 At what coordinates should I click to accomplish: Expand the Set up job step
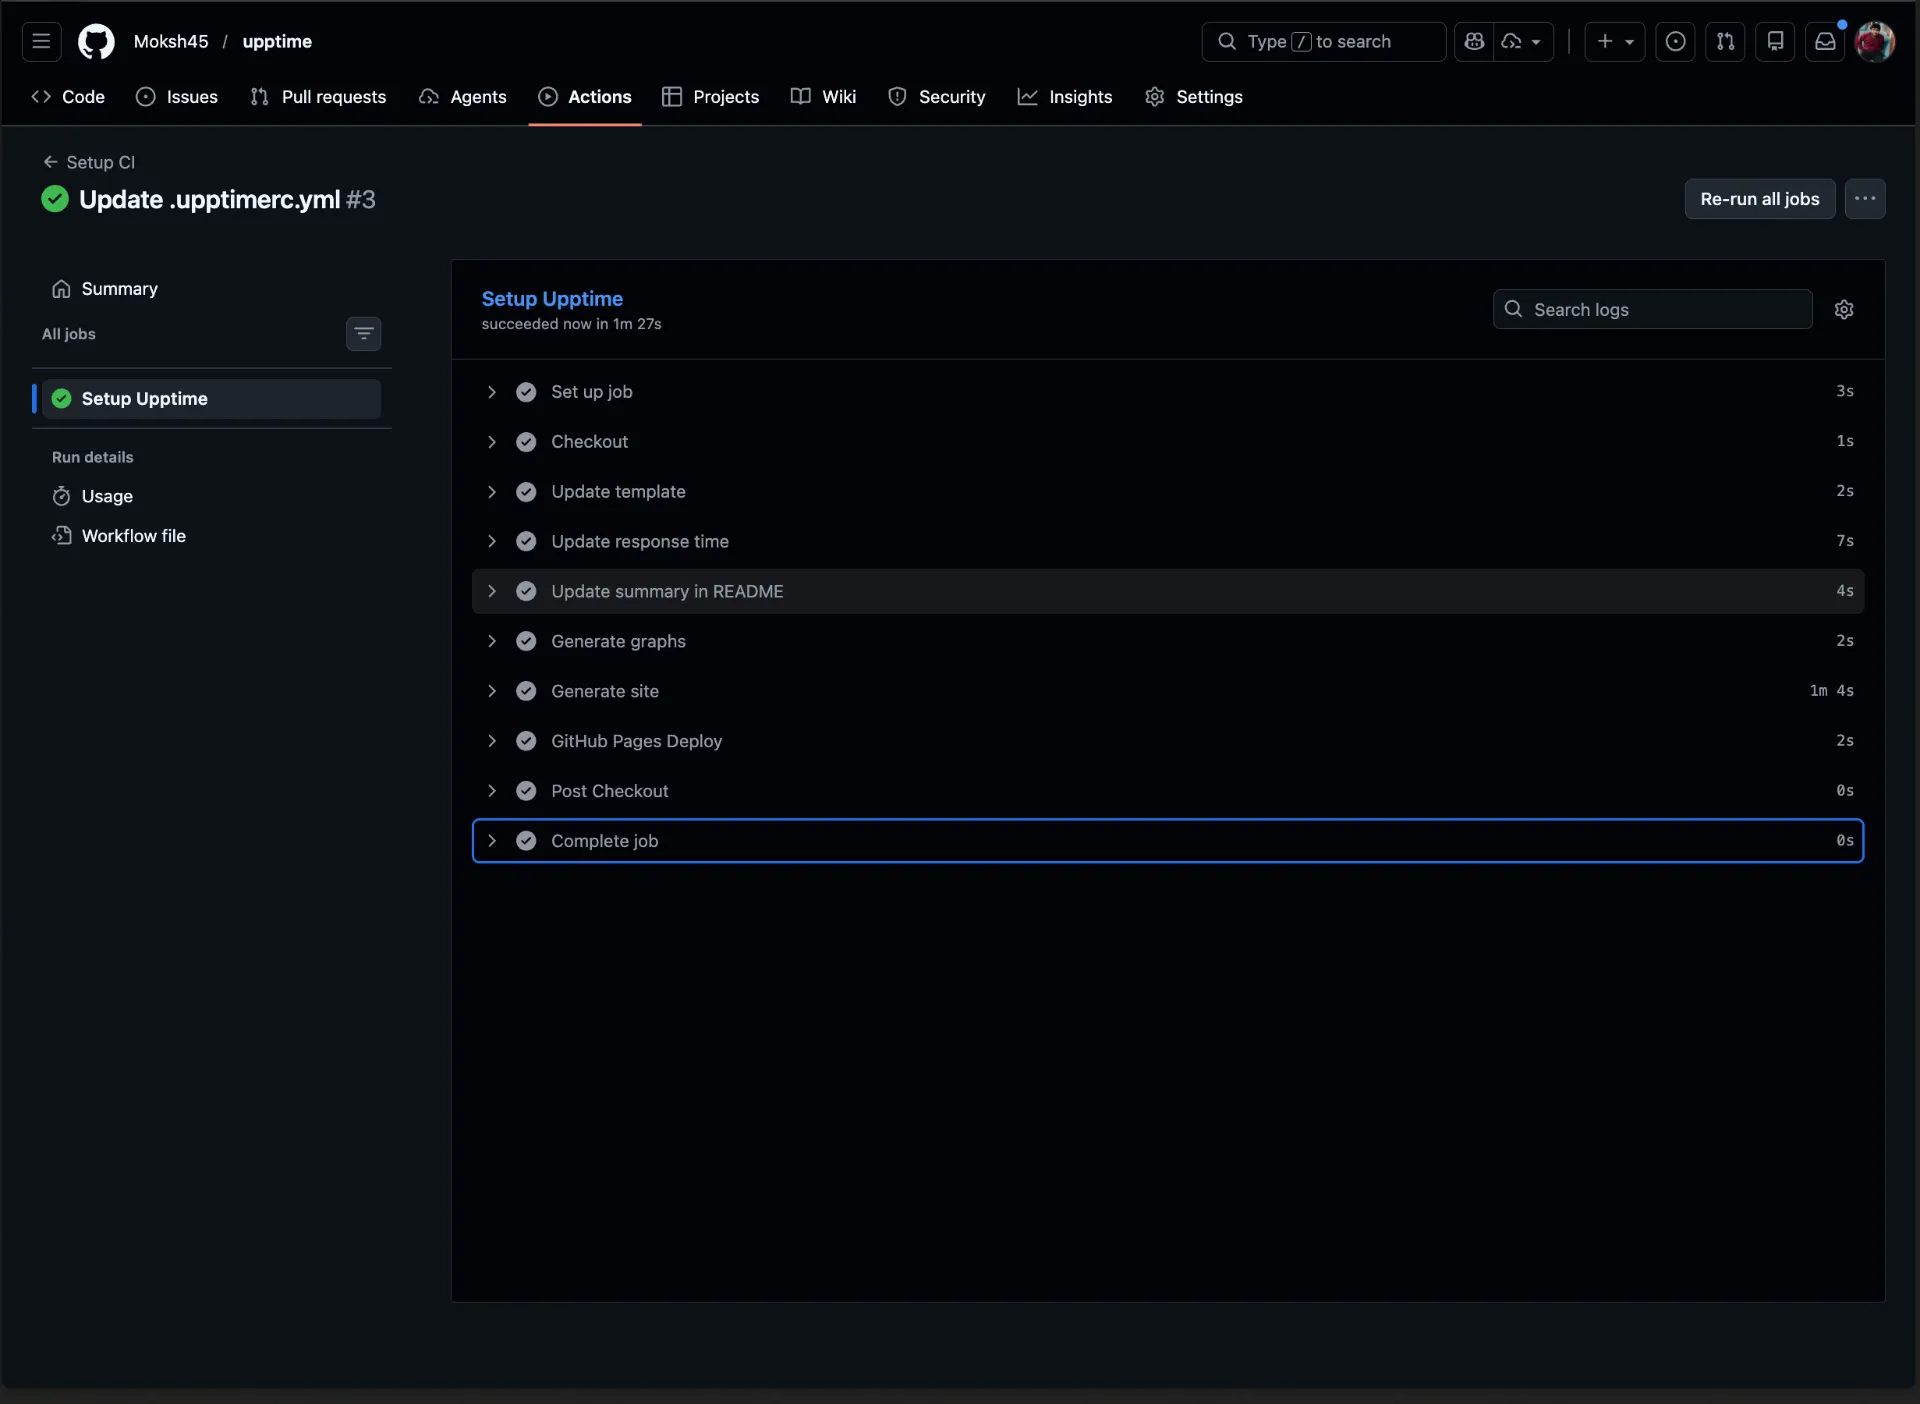click(x=492, y=391)
